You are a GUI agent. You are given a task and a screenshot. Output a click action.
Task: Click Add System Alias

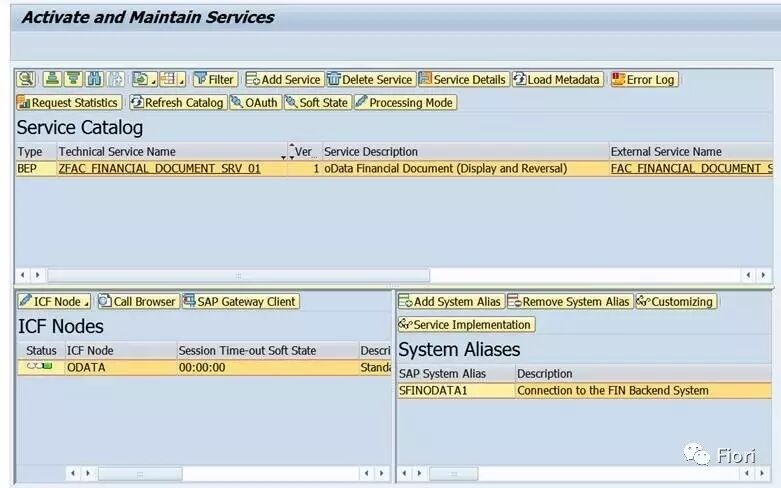pos(451,301)
